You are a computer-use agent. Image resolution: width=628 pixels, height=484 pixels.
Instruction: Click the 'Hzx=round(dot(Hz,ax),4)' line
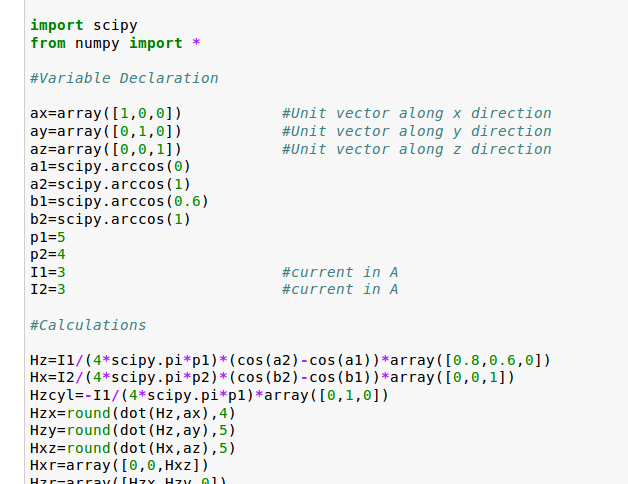coord(133,413)
